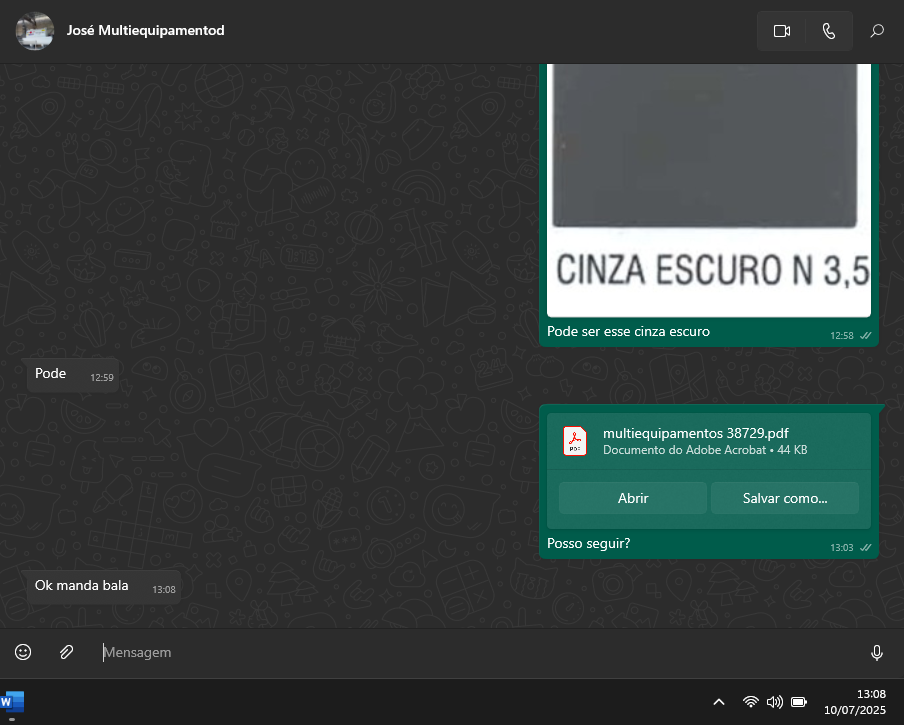The width and height of the screenshot is (904, 725).
Task: Open the volume control in tray
Action: point(774,702)
